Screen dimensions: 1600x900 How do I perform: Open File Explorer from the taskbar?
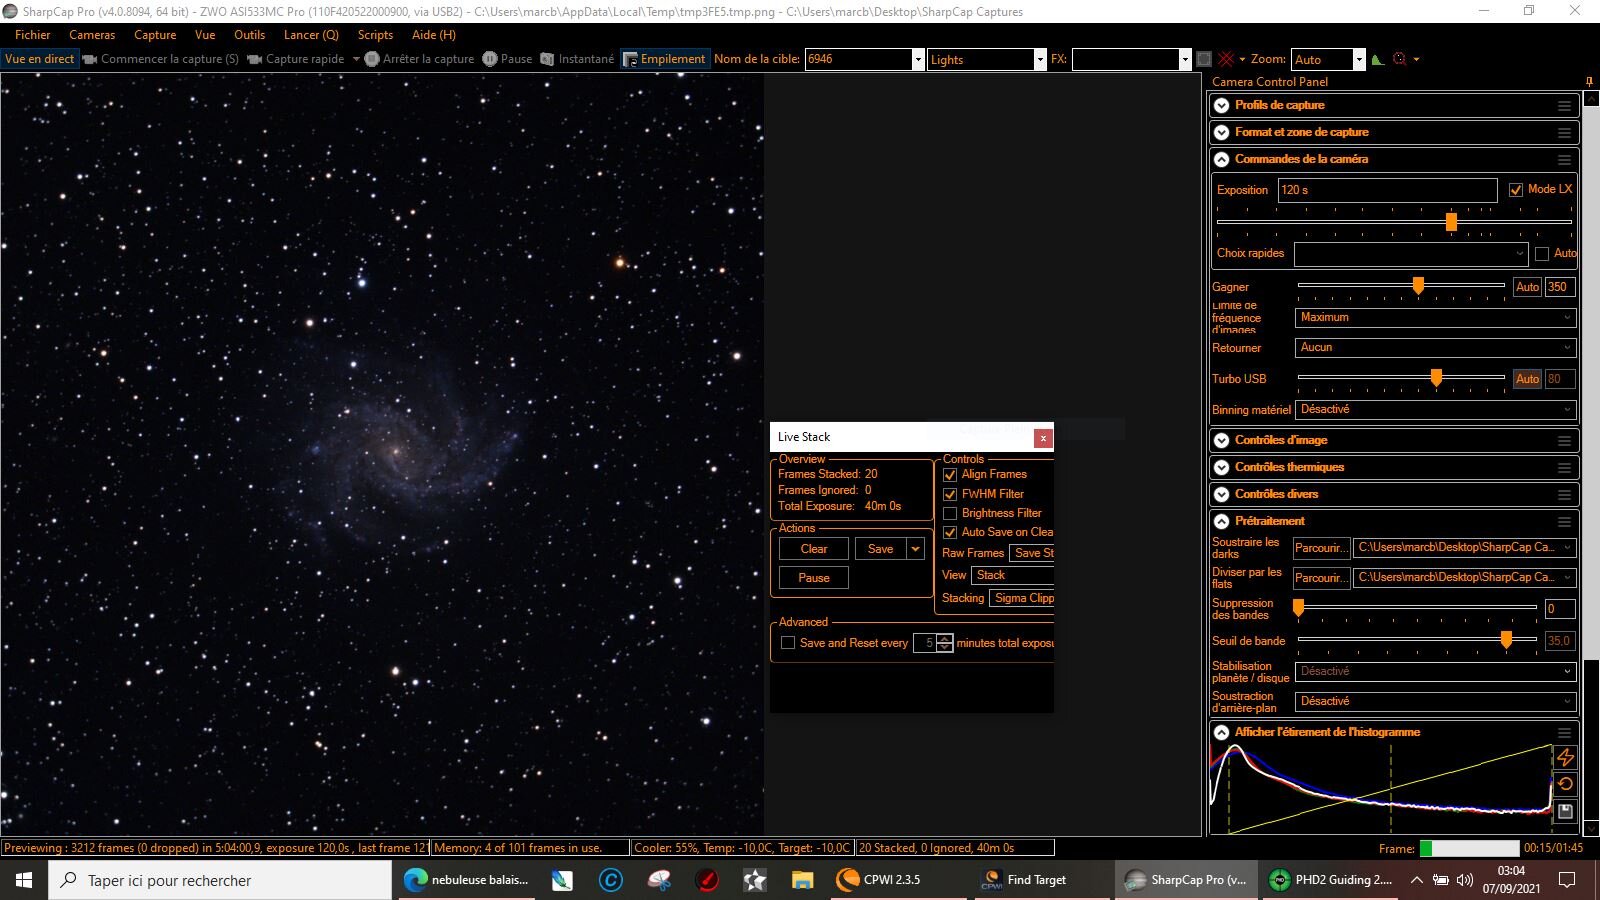point(802,880)
